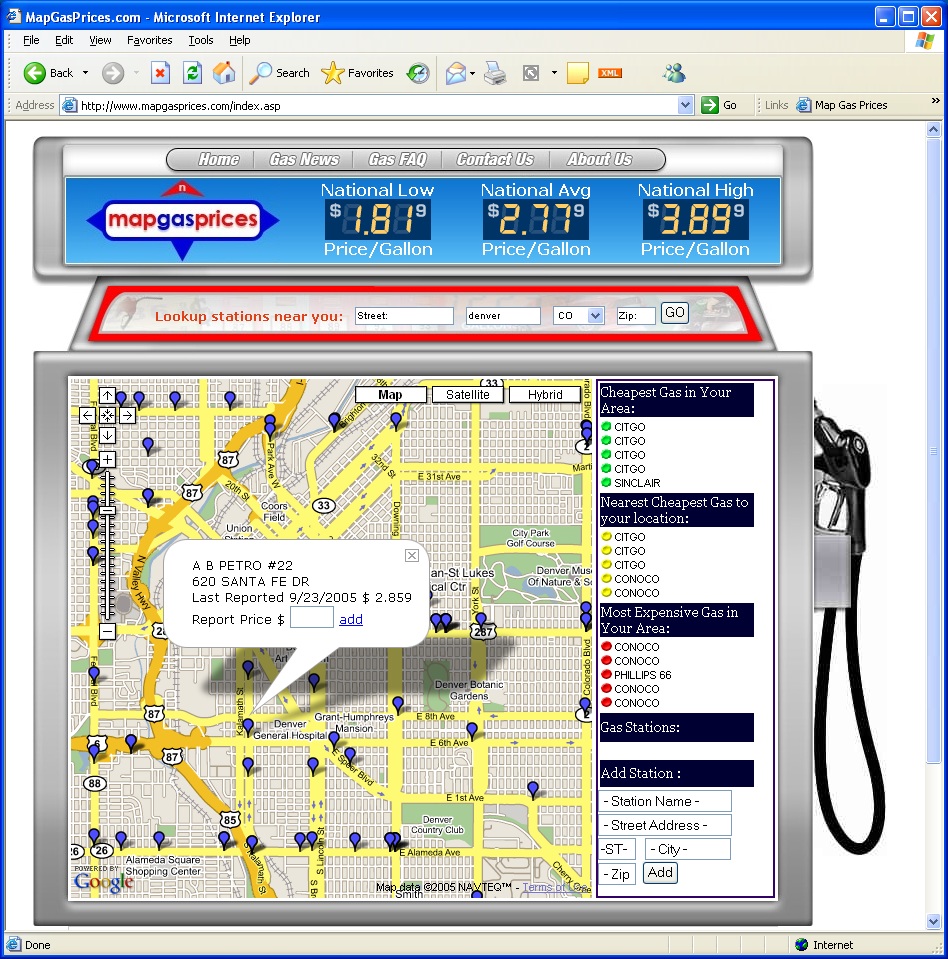948x959 pixels.
Task: Click the Mail envelope toolbar icon
Action: pyautogui.click(x=456, y=73)
